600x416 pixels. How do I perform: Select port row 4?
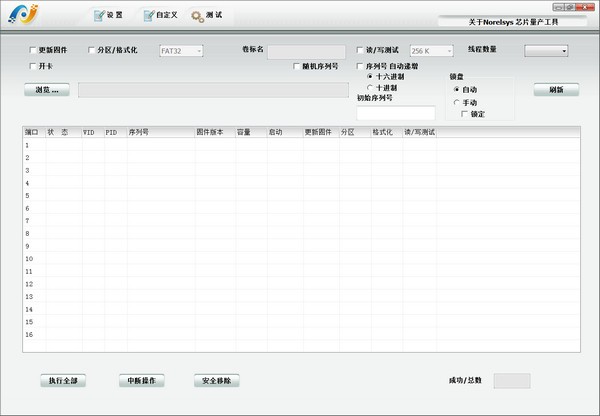click(x=302, y=183)
